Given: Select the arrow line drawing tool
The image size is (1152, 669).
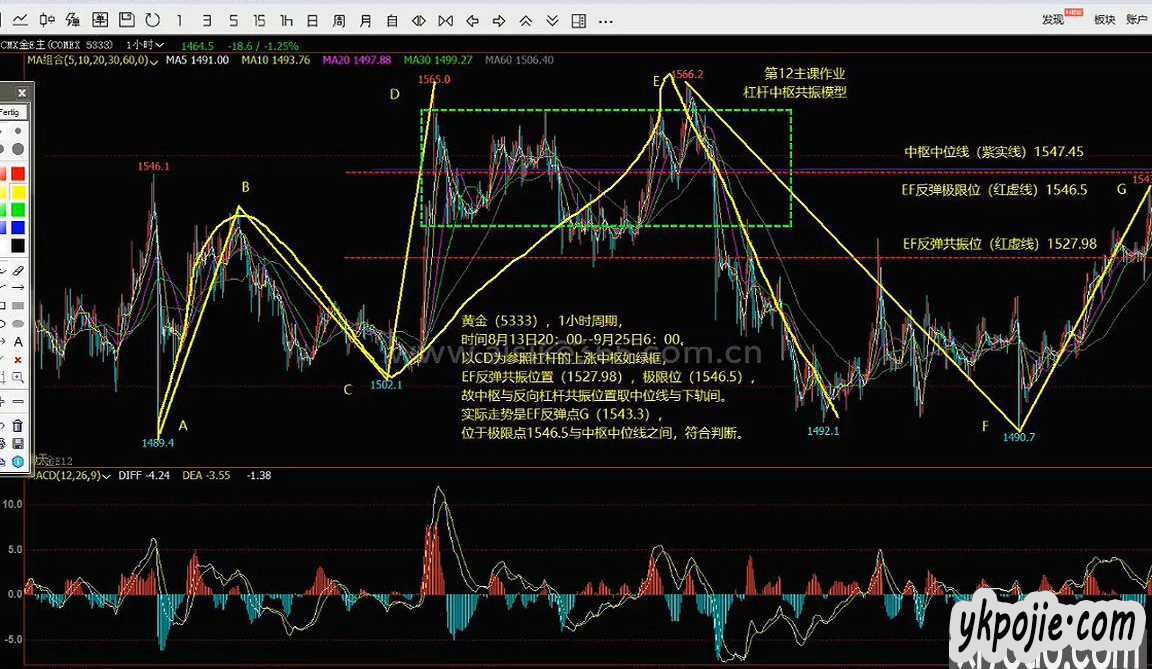Looking at the screenshot, I should (18, 288).
